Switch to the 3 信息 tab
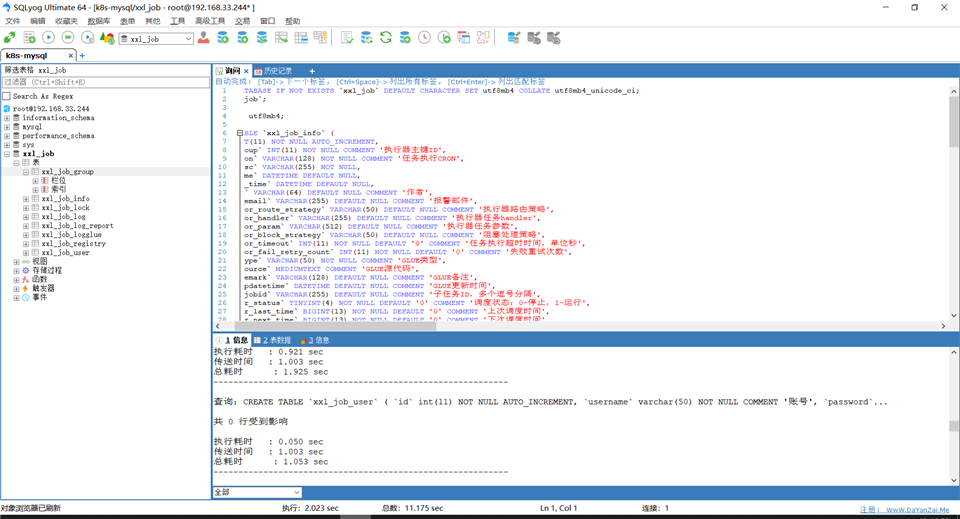Screen dimensions: 960x519 coord(315,340)
